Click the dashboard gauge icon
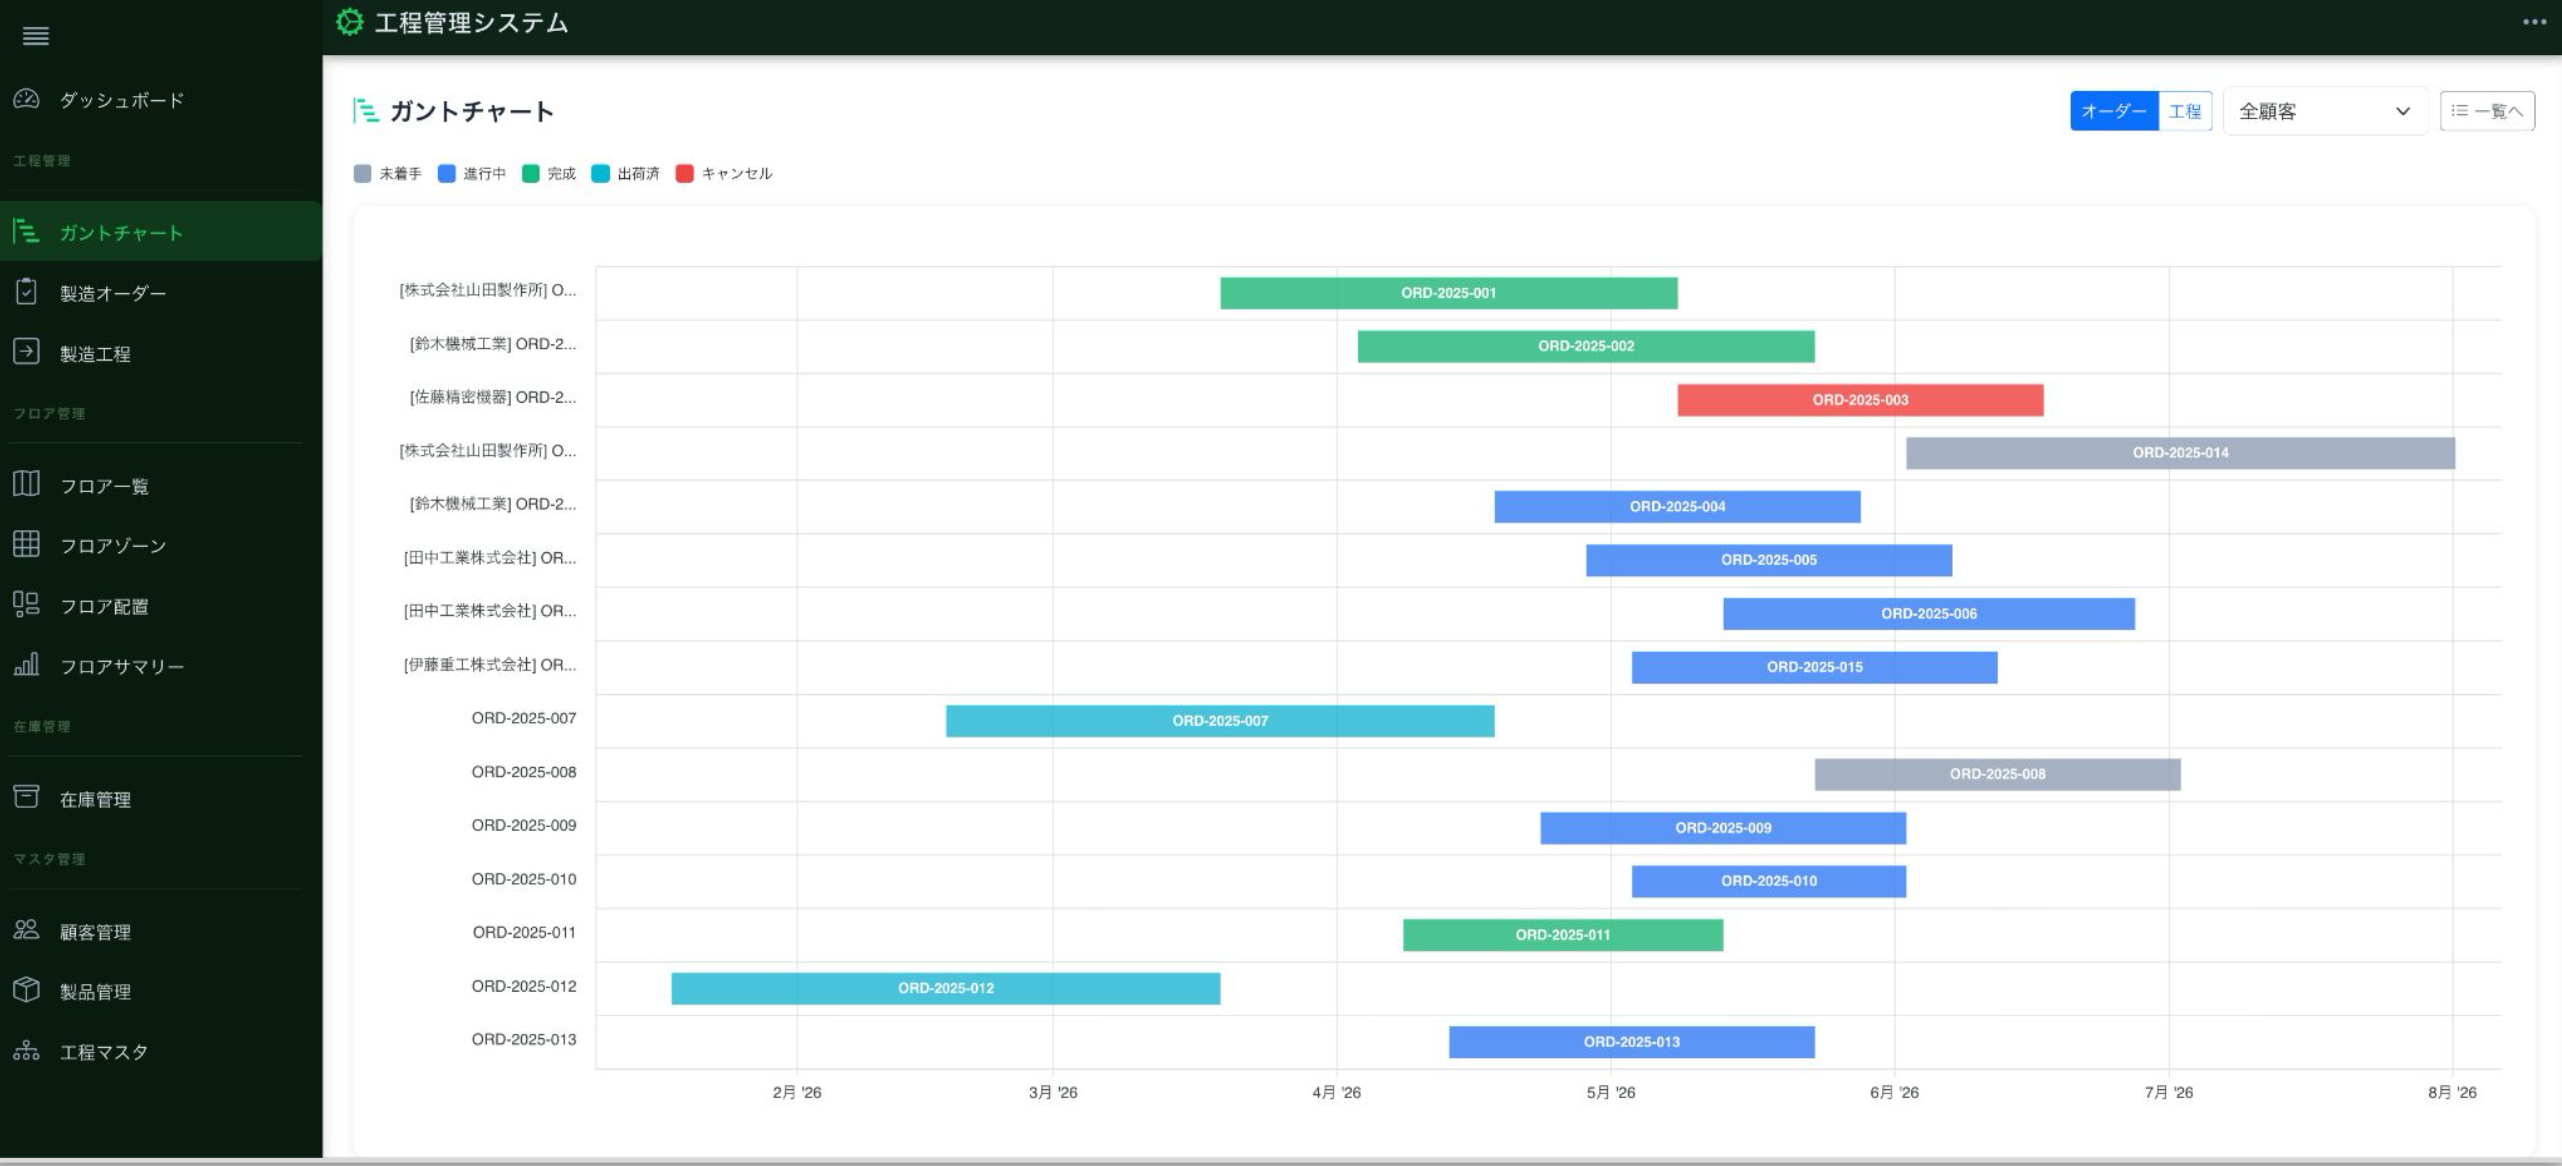Image resolution: width=2562 pixels, height=1166 pixels. point(26,99)
